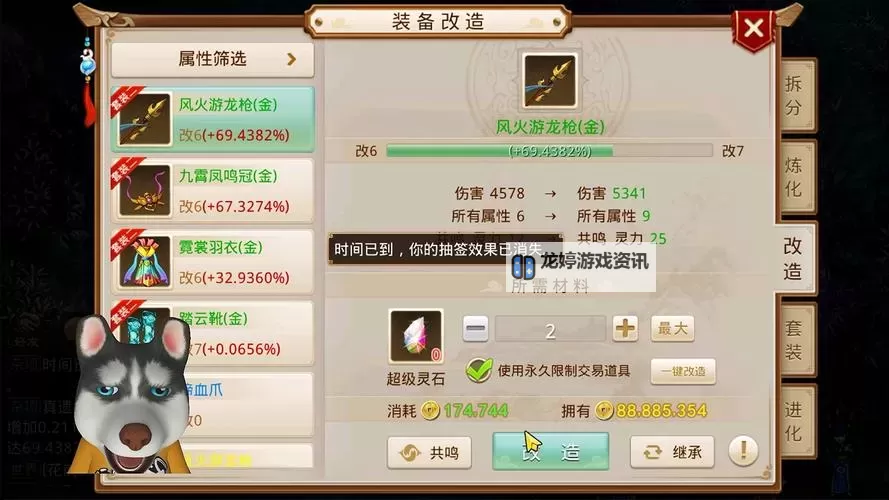Select the 霓裳羽衣 robe icon
889x500 pixels.
[x=145, y=262]
